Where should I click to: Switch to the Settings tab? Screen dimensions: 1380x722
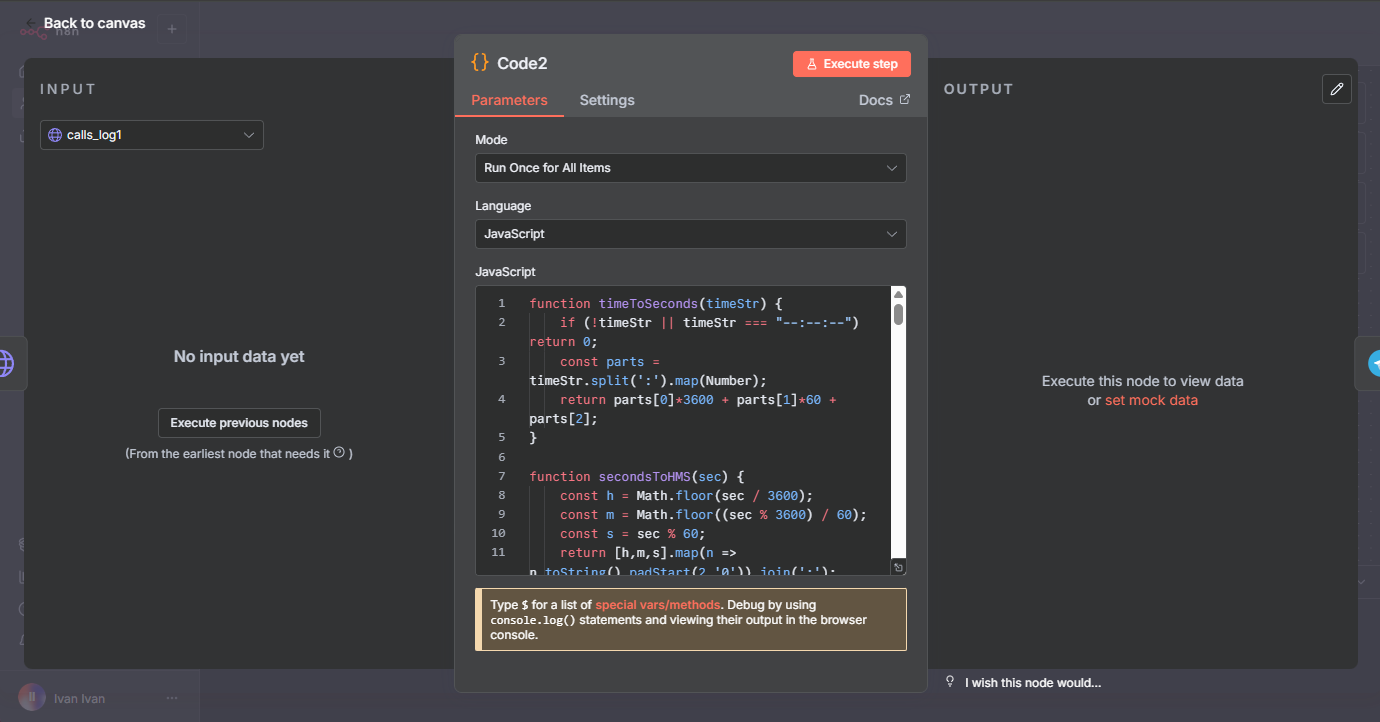[607, 100]
